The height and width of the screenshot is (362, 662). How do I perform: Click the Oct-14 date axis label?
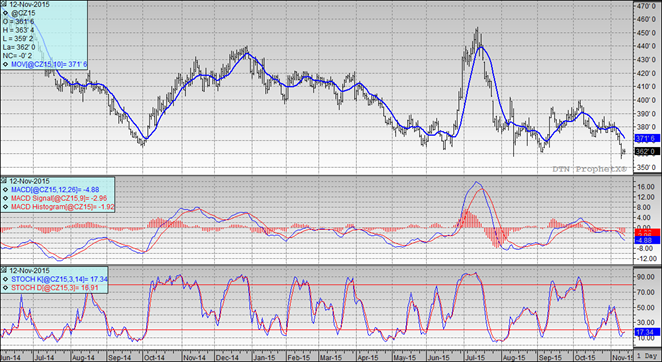click(154, 358)
